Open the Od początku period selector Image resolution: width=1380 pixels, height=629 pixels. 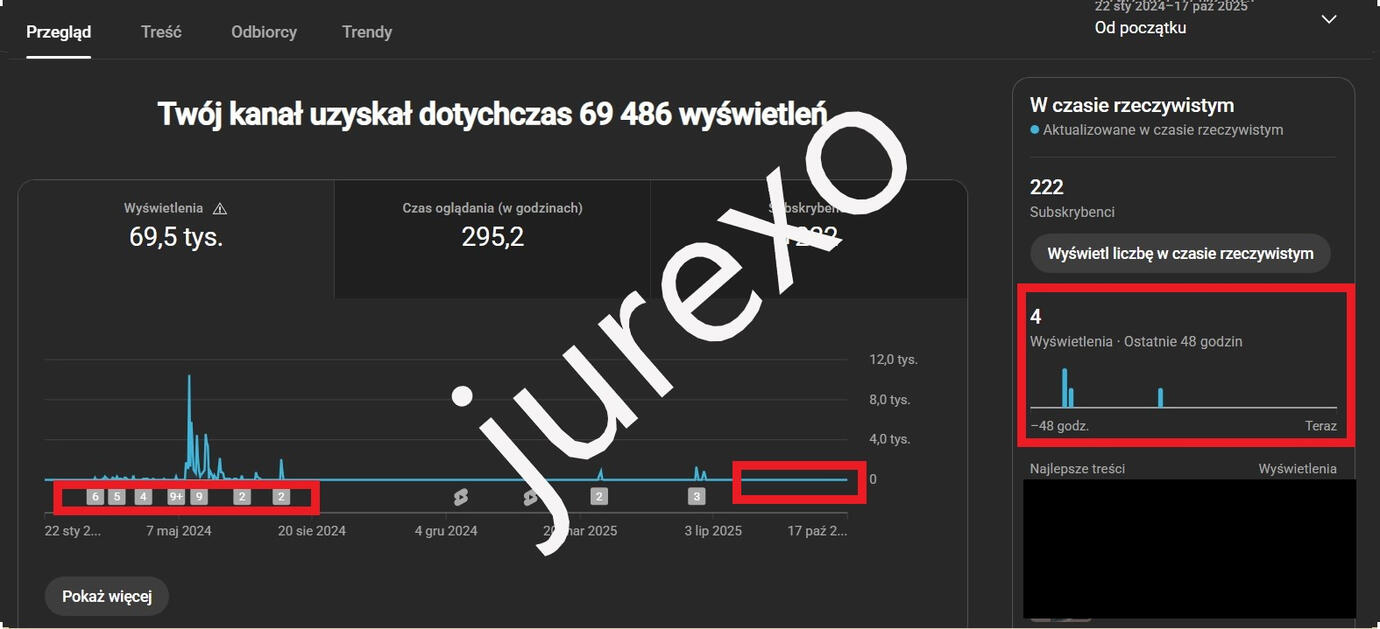[x=1140, y=28]
